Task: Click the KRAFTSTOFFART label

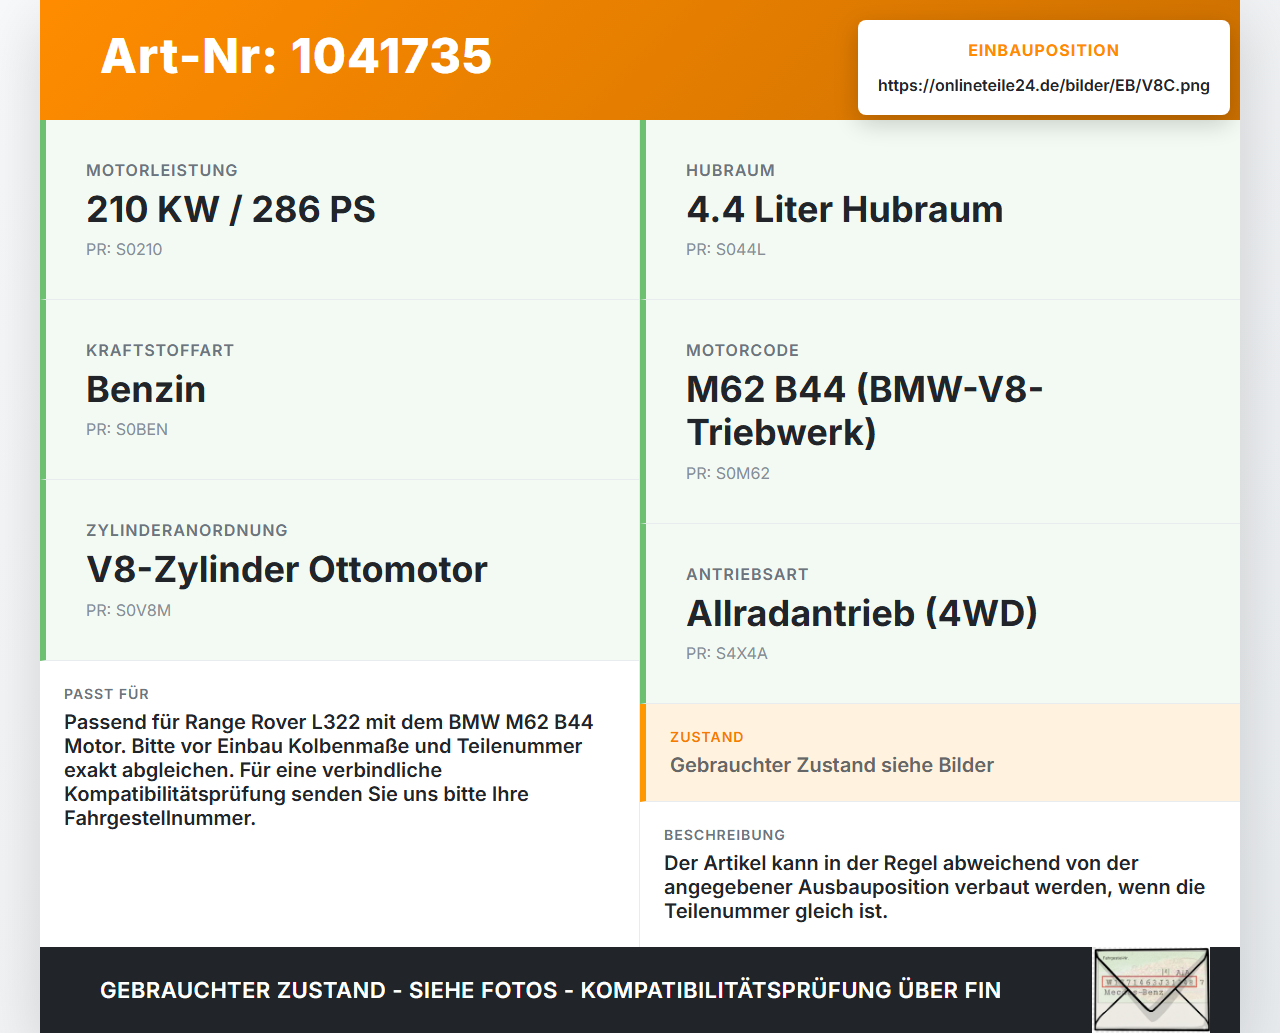Action: click(160, 351)
